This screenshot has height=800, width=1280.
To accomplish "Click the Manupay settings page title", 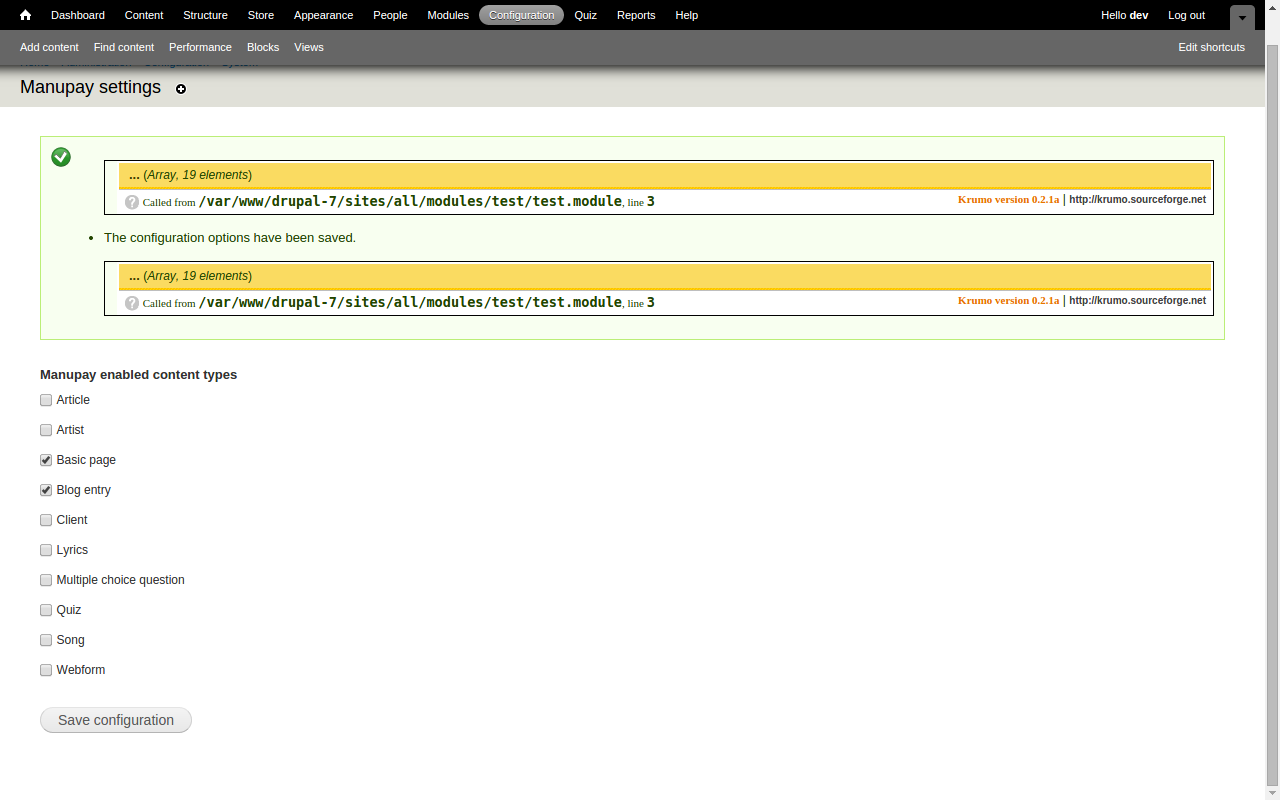I will tap(90, 87).
